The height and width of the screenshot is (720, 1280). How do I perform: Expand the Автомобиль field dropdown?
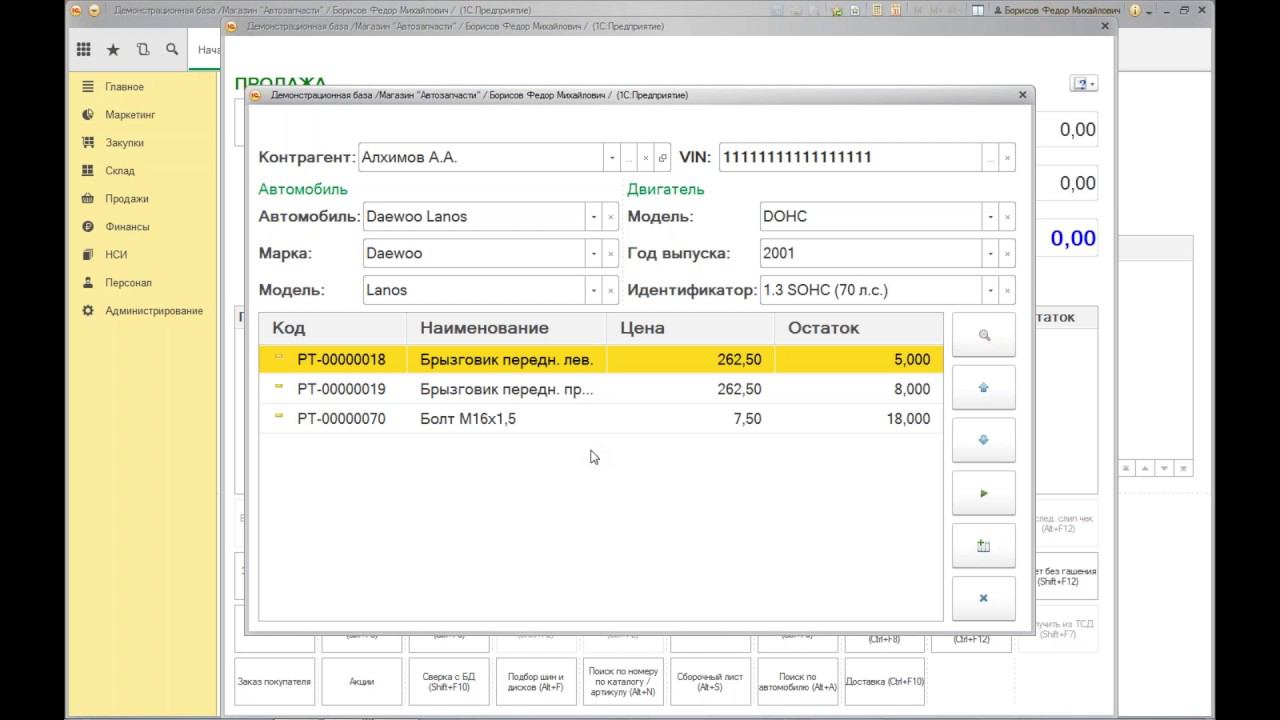coord(593,217)
